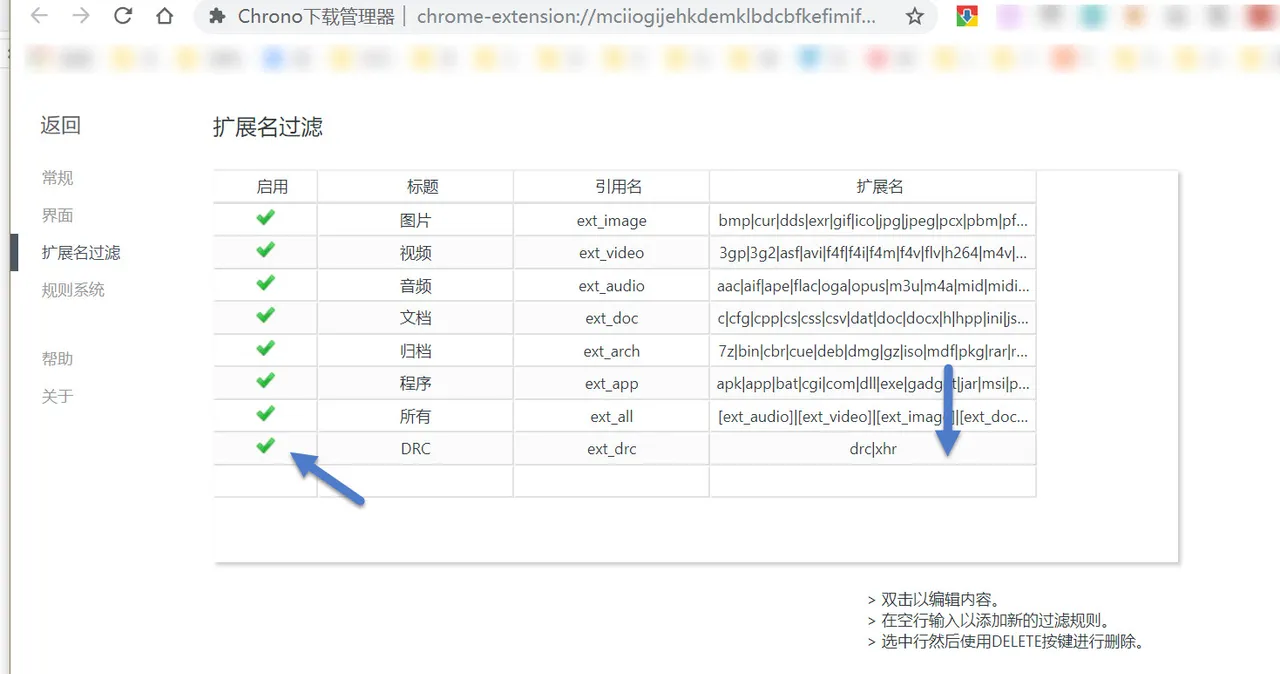Click the 扩展名 column header
The image size is (1280, 674).
coord(873,187)
